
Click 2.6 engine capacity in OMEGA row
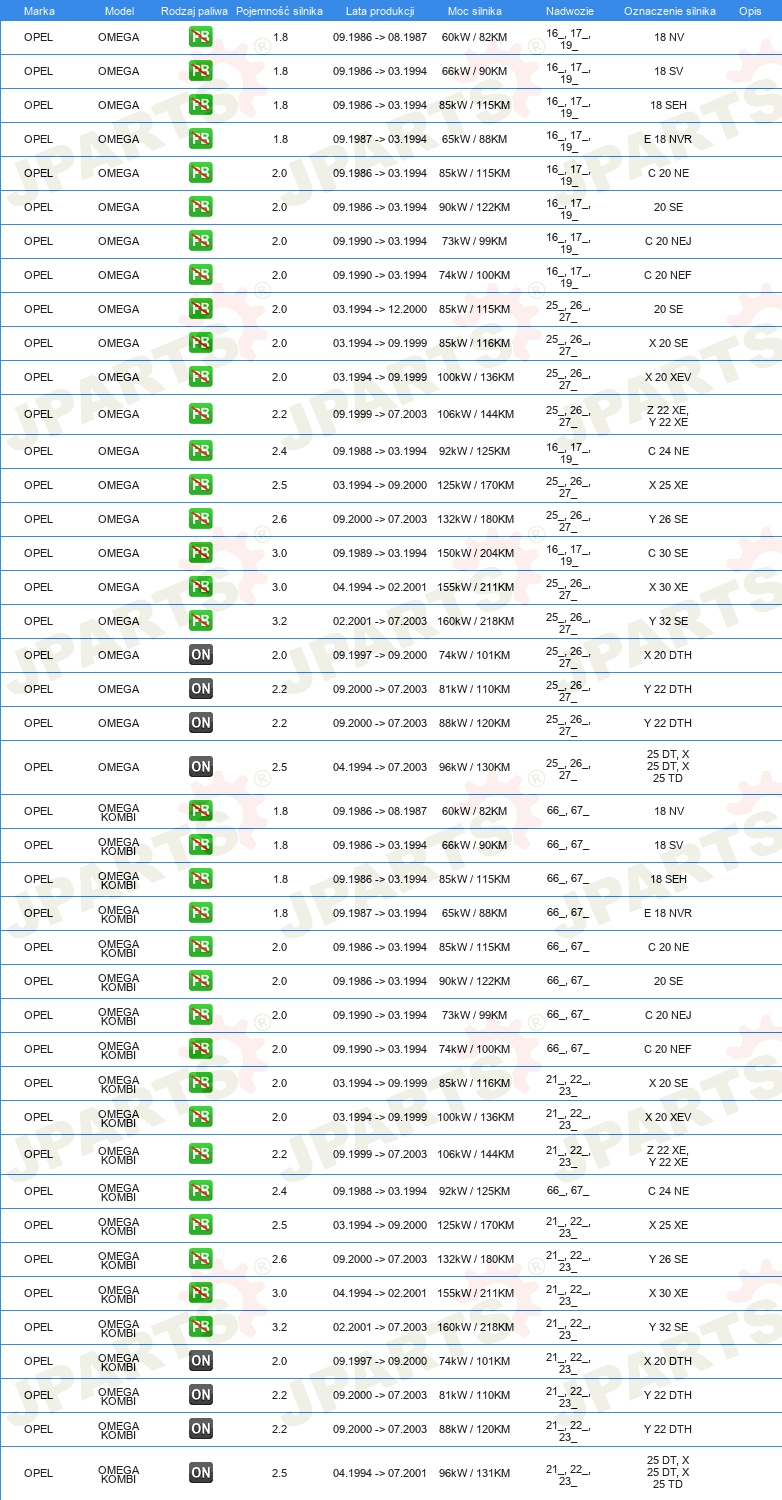coord(280,520)
